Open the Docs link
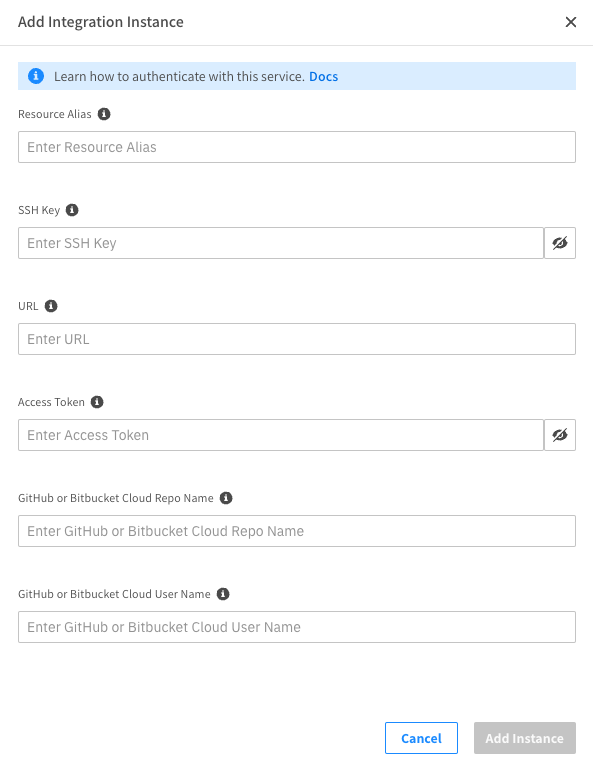 click(x=323, y=76)
